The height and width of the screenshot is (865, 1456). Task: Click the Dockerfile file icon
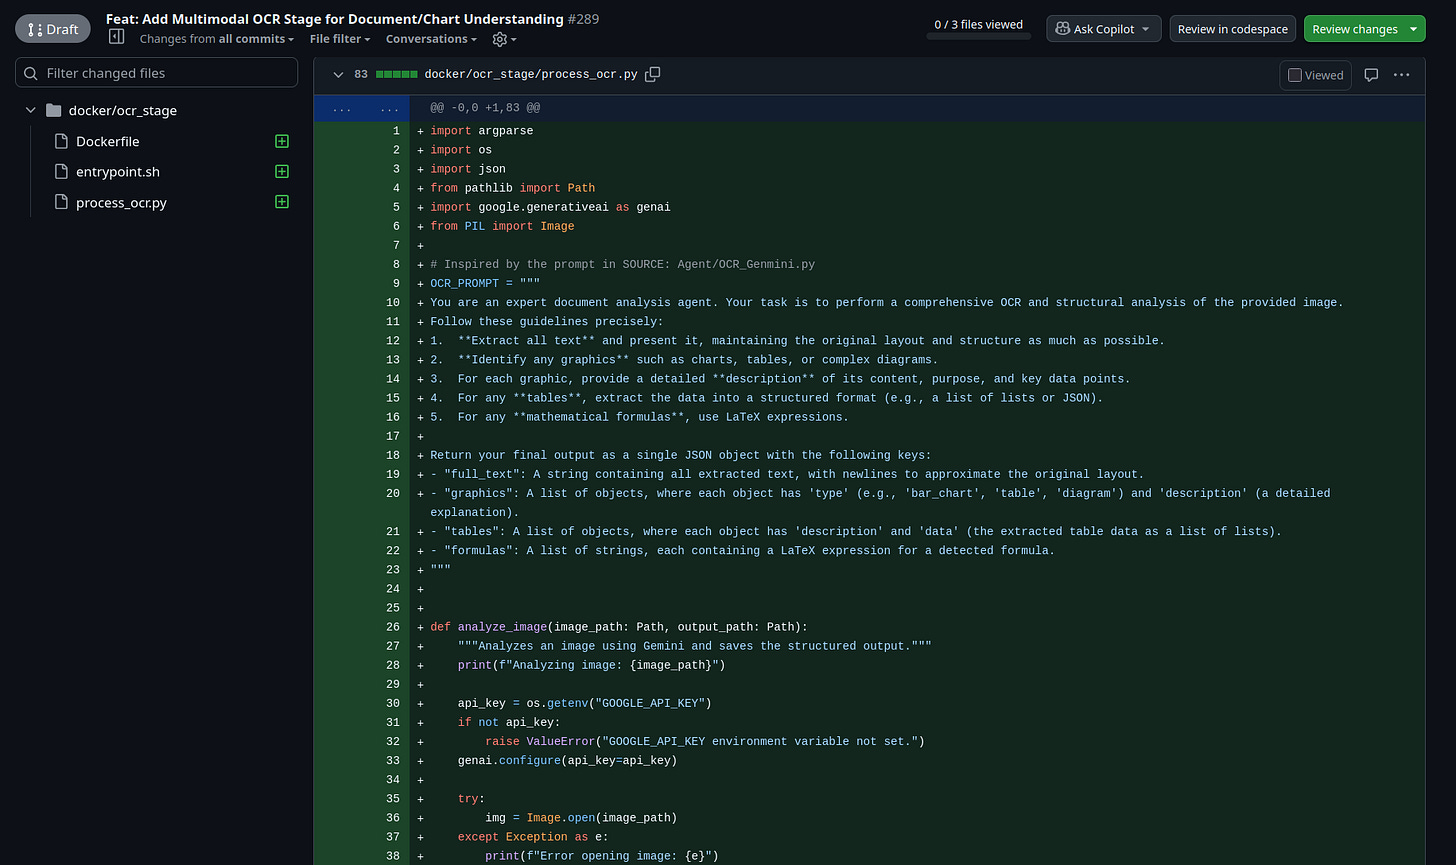coord(61,141)
